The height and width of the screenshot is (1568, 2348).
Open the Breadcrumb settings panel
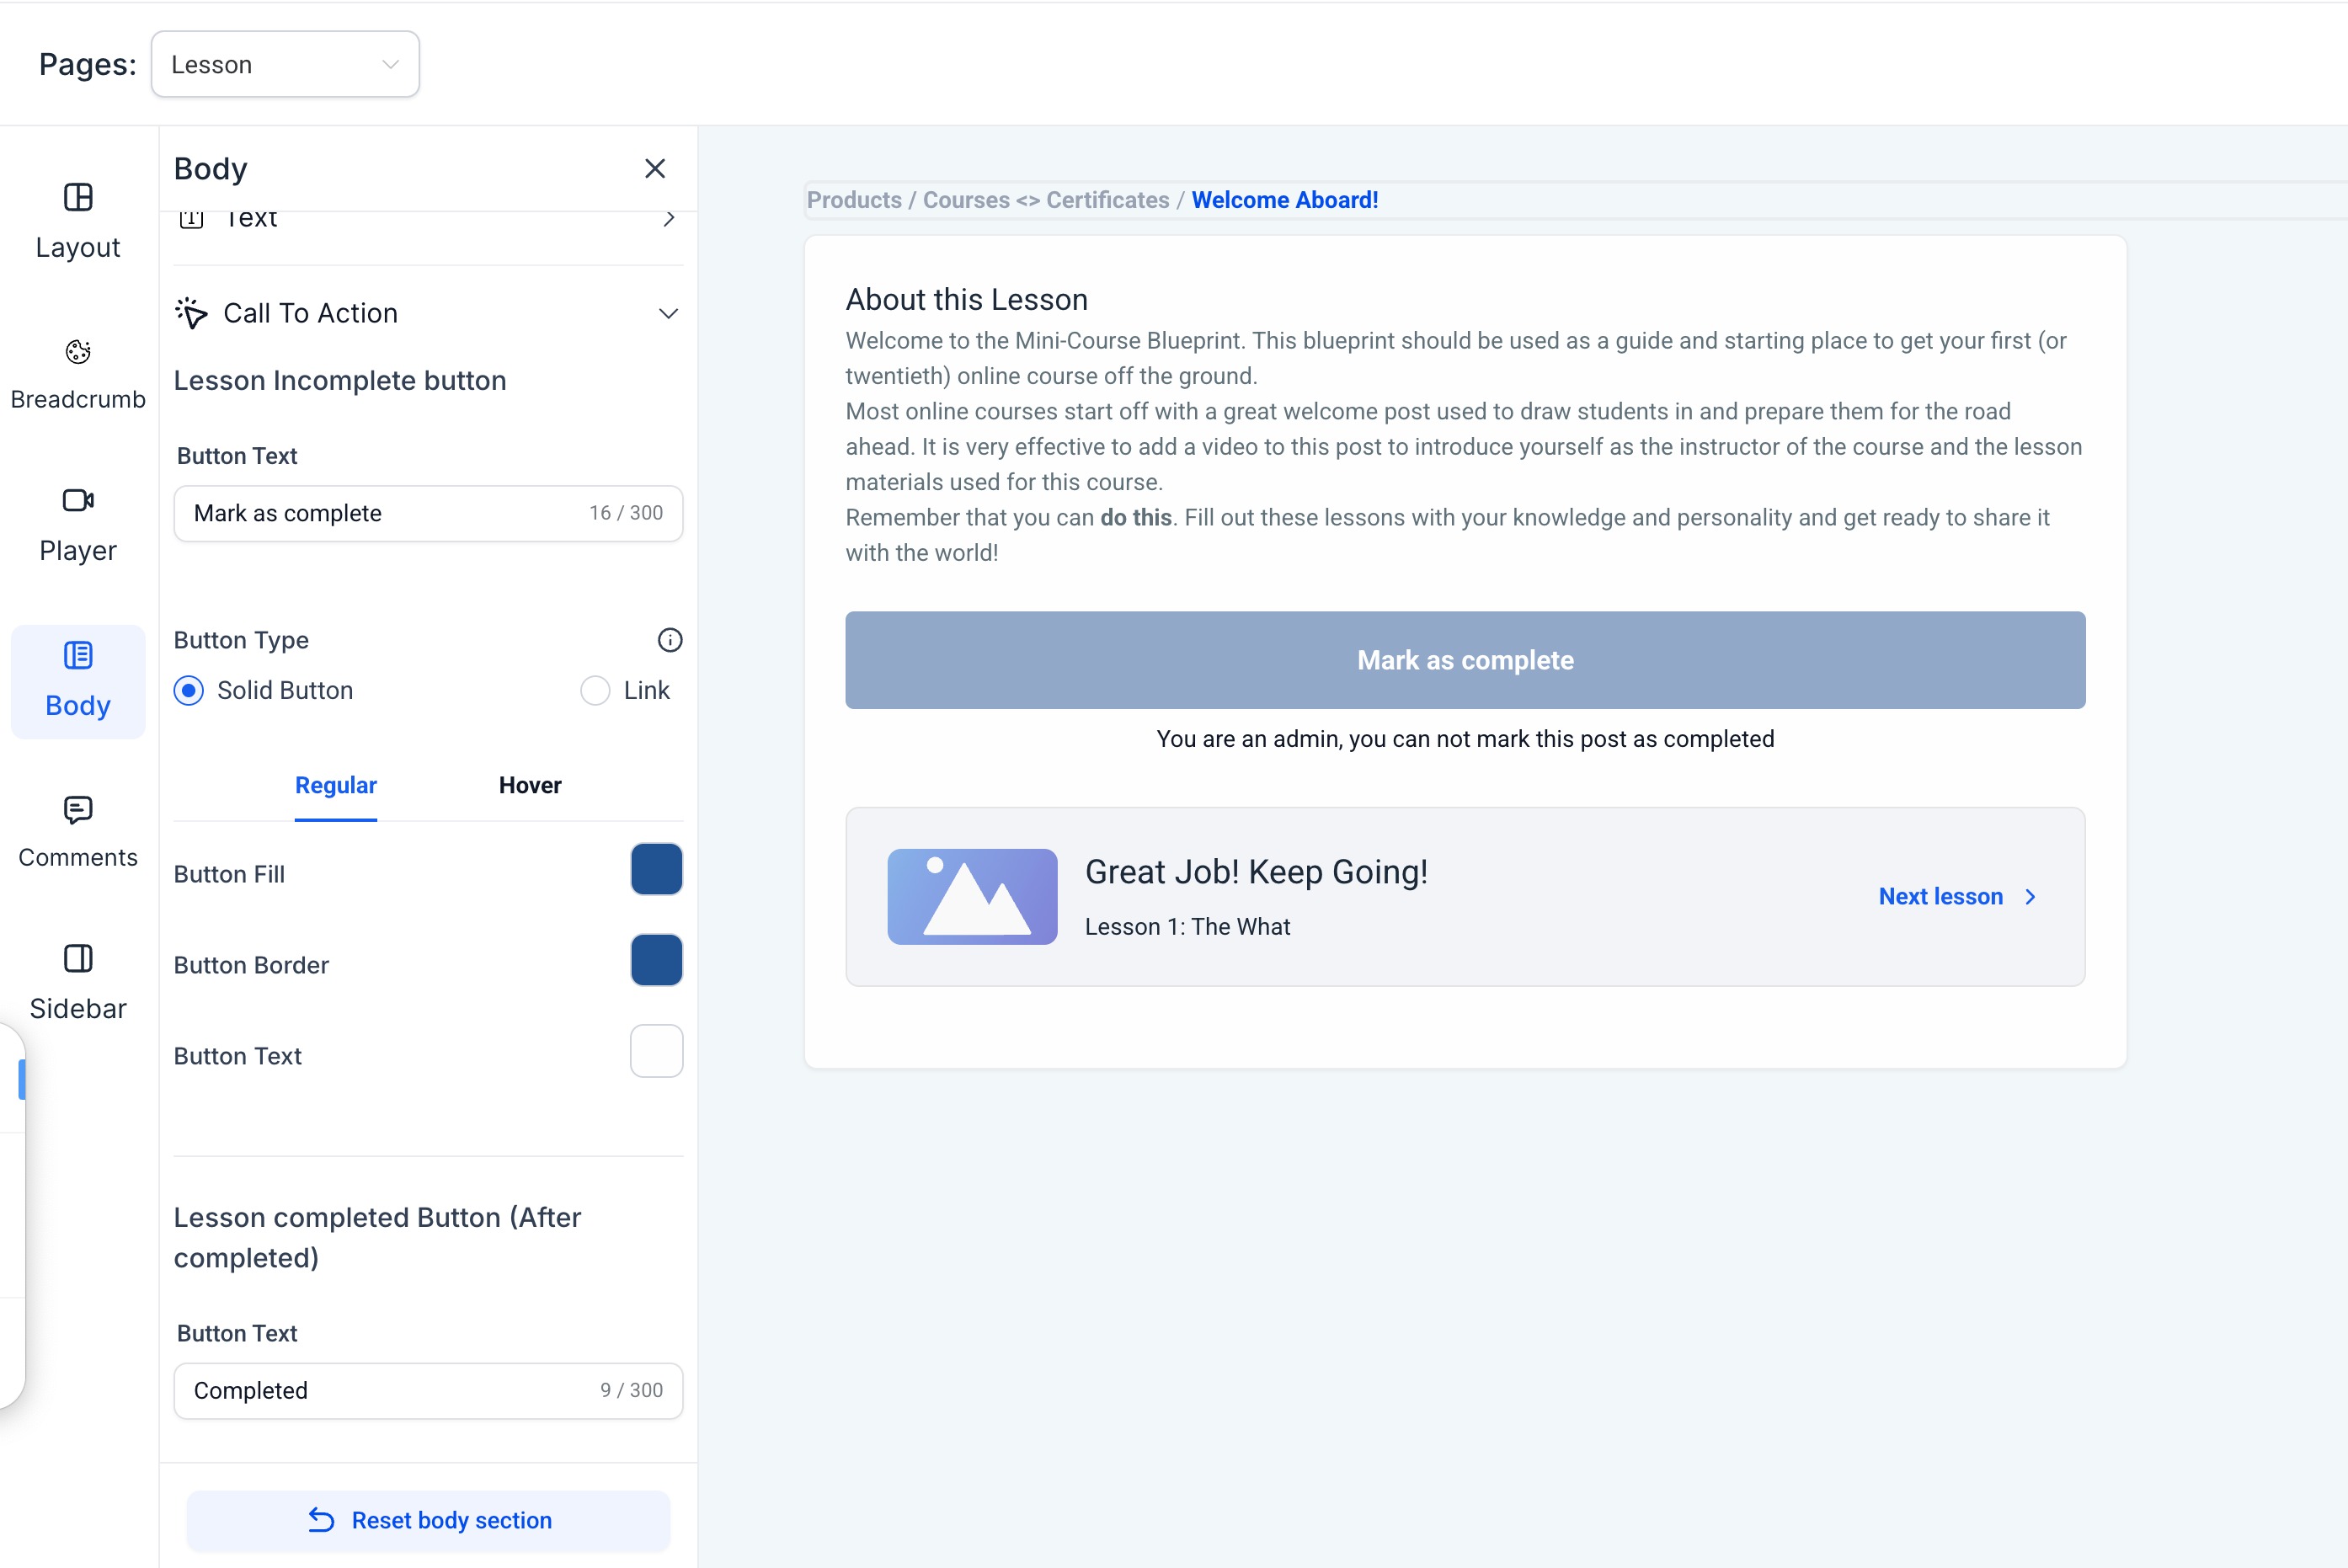(78, 373)
